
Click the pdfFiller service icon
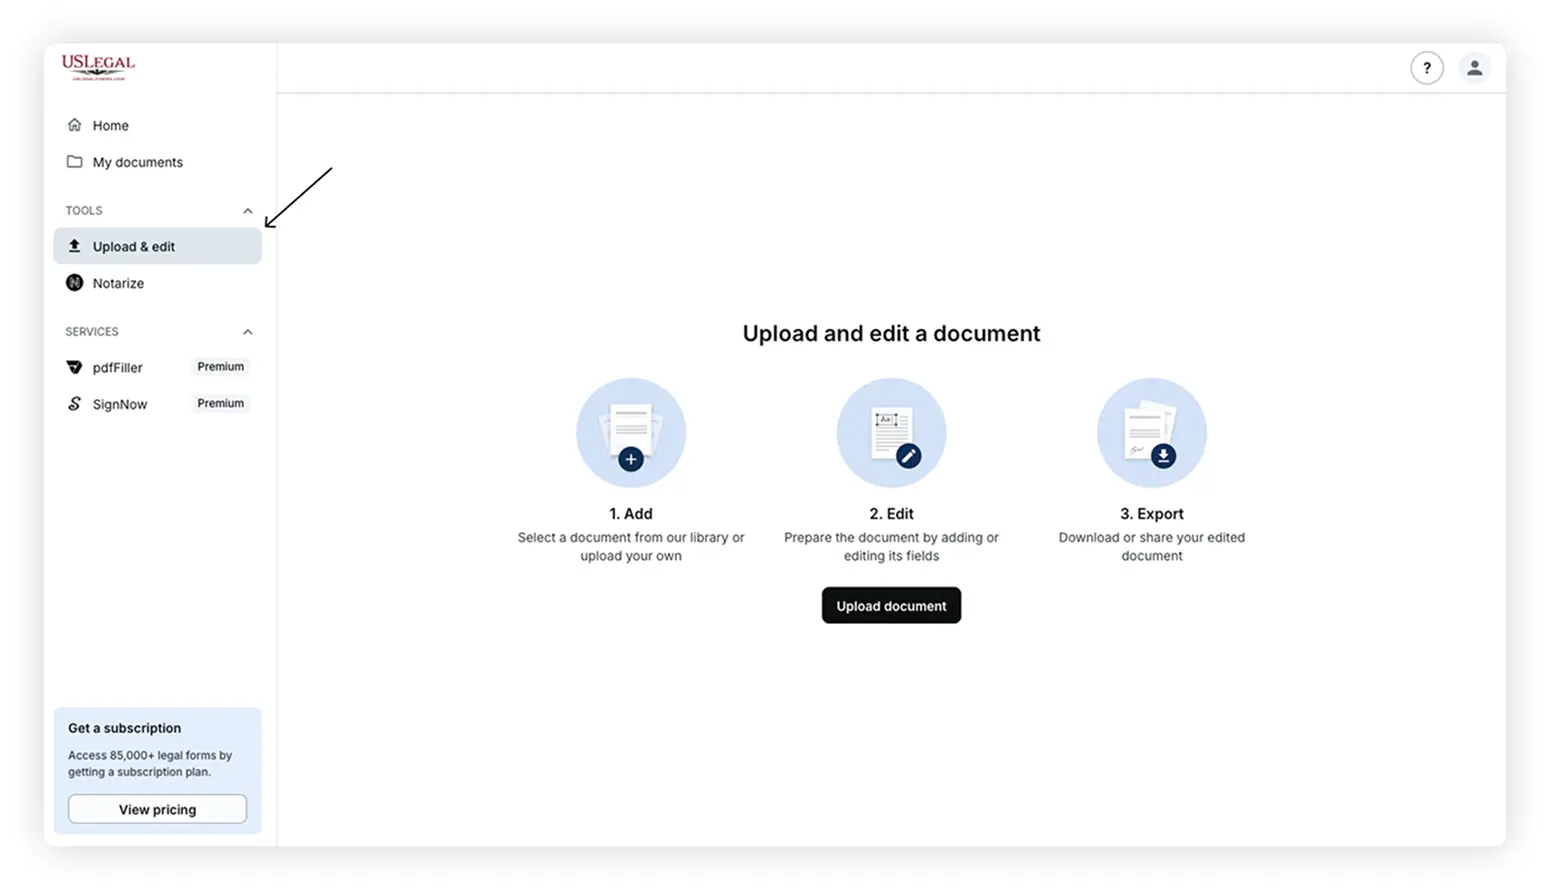click(x=74, y=367)
